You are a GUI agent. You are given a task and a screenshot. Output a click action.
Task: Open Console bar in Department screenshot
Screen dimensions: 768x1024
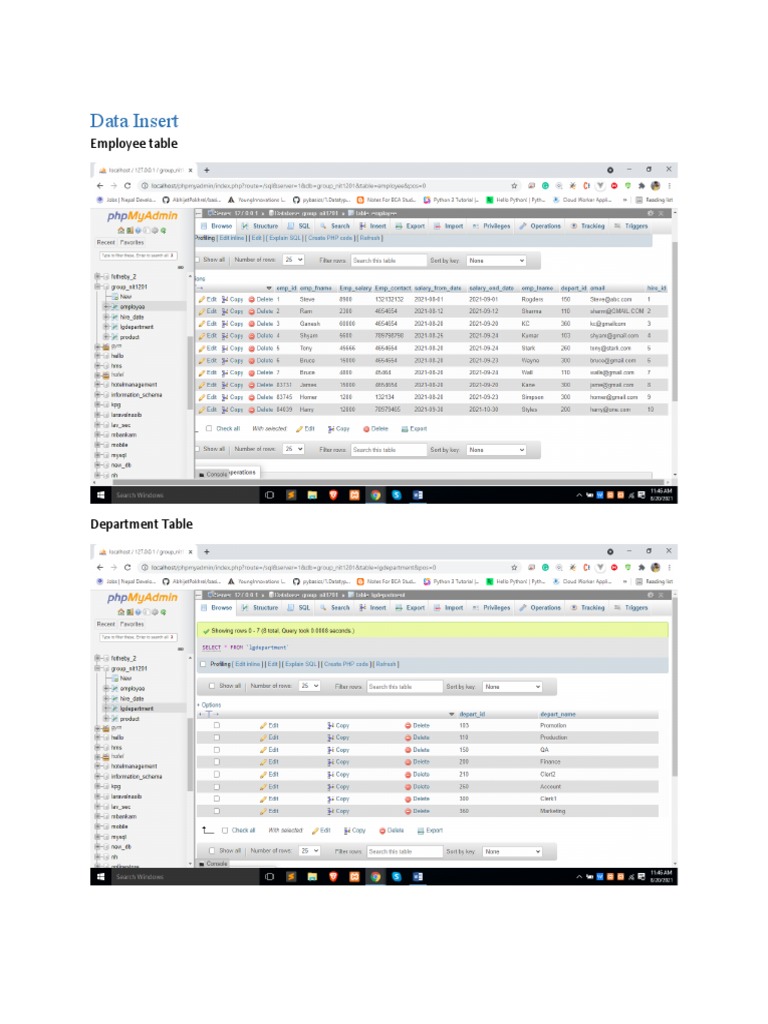(x=213, y=863)
